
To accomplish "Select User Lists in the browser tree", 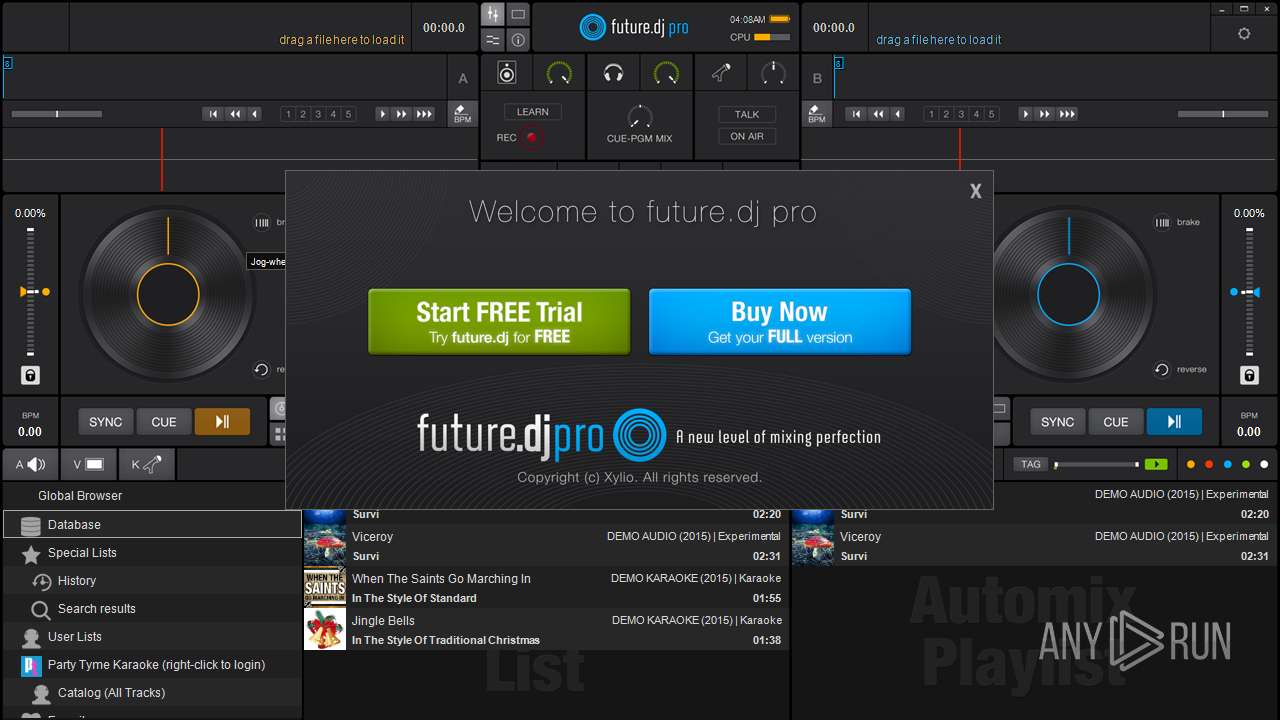I will (152, 636).
